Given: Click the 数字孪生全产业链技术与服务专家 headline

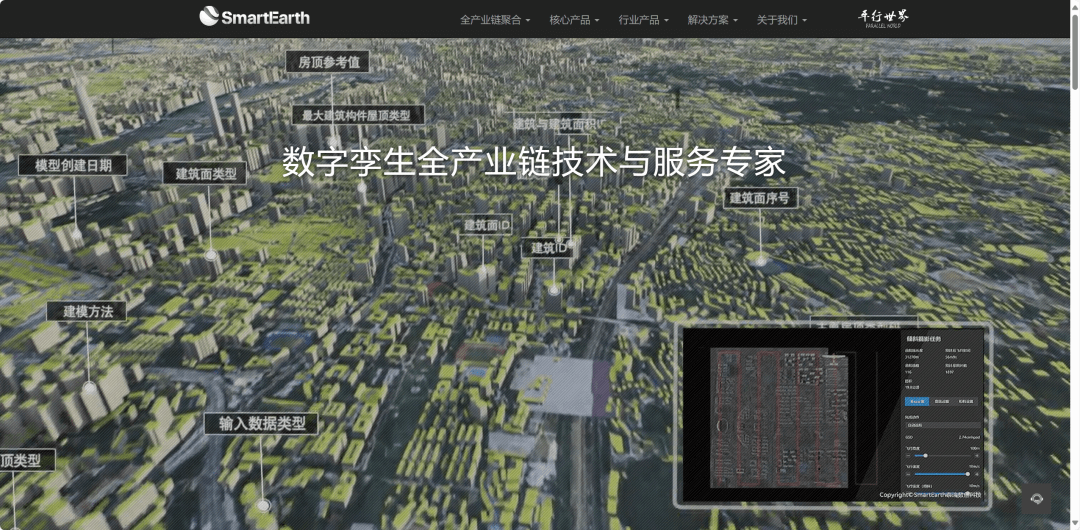Looking at the screenshot, I should 534,162.
